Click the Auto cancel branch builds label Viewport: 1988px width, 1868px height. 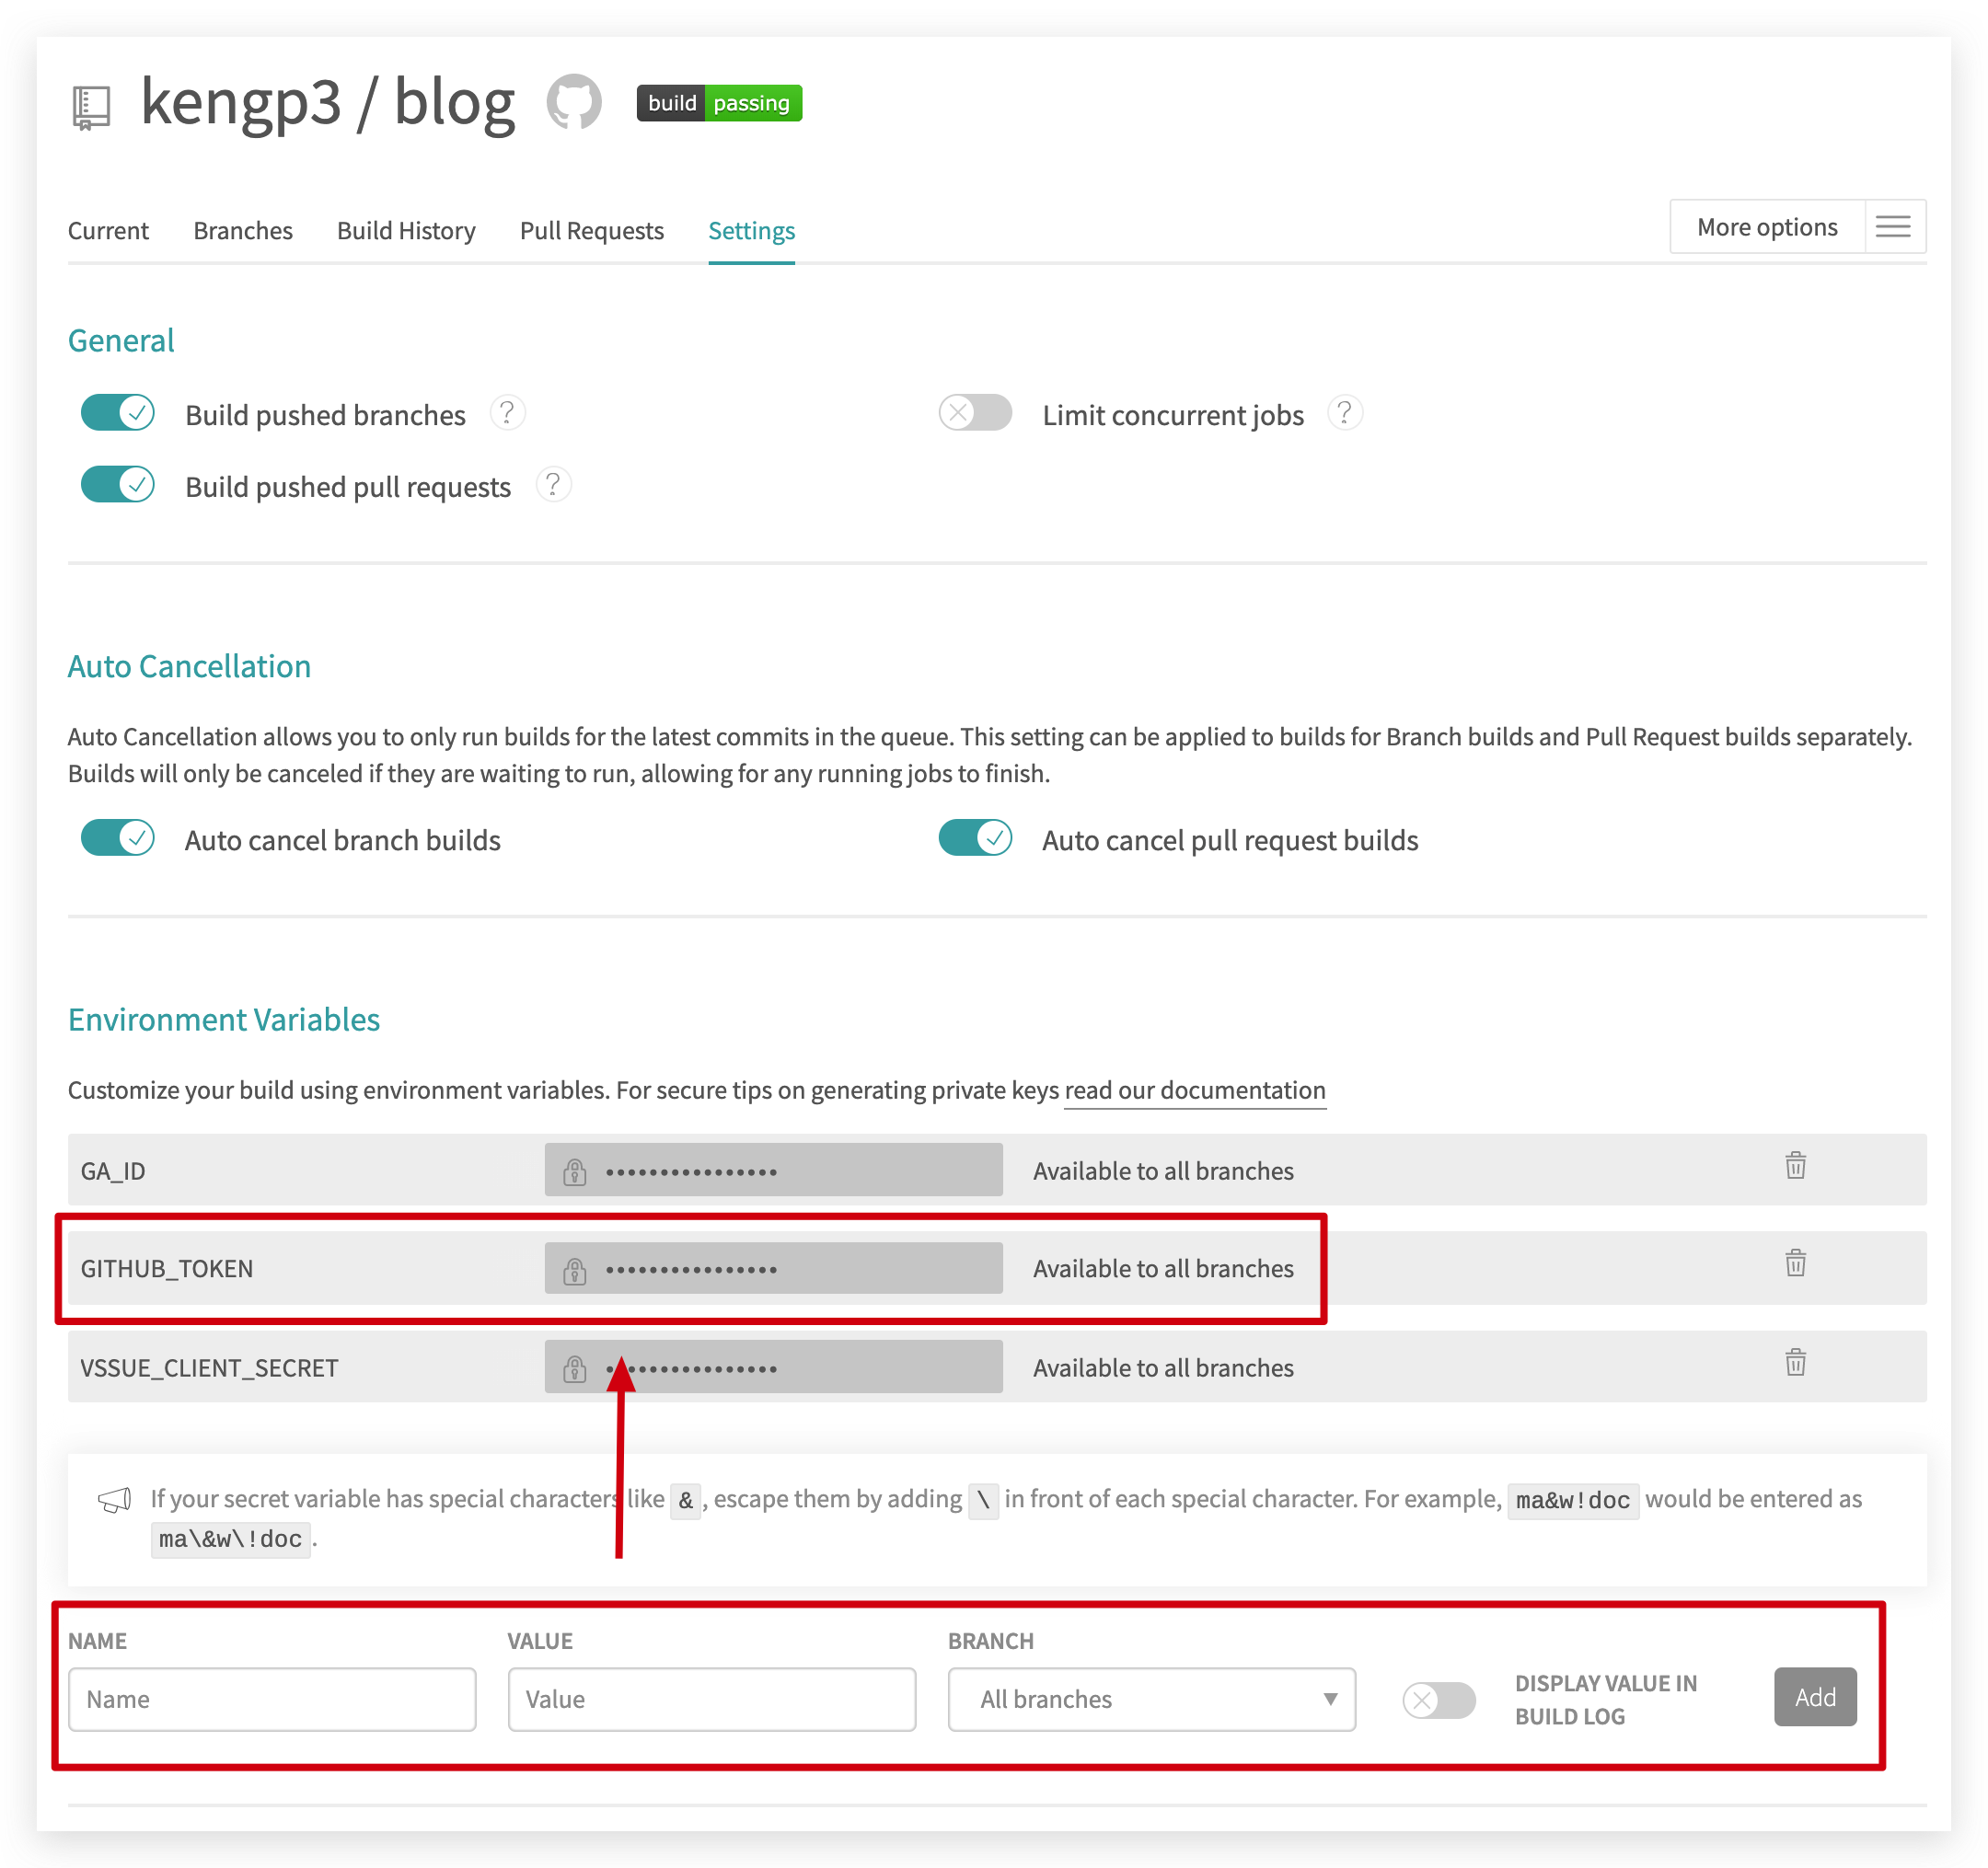tap(343, 840)
